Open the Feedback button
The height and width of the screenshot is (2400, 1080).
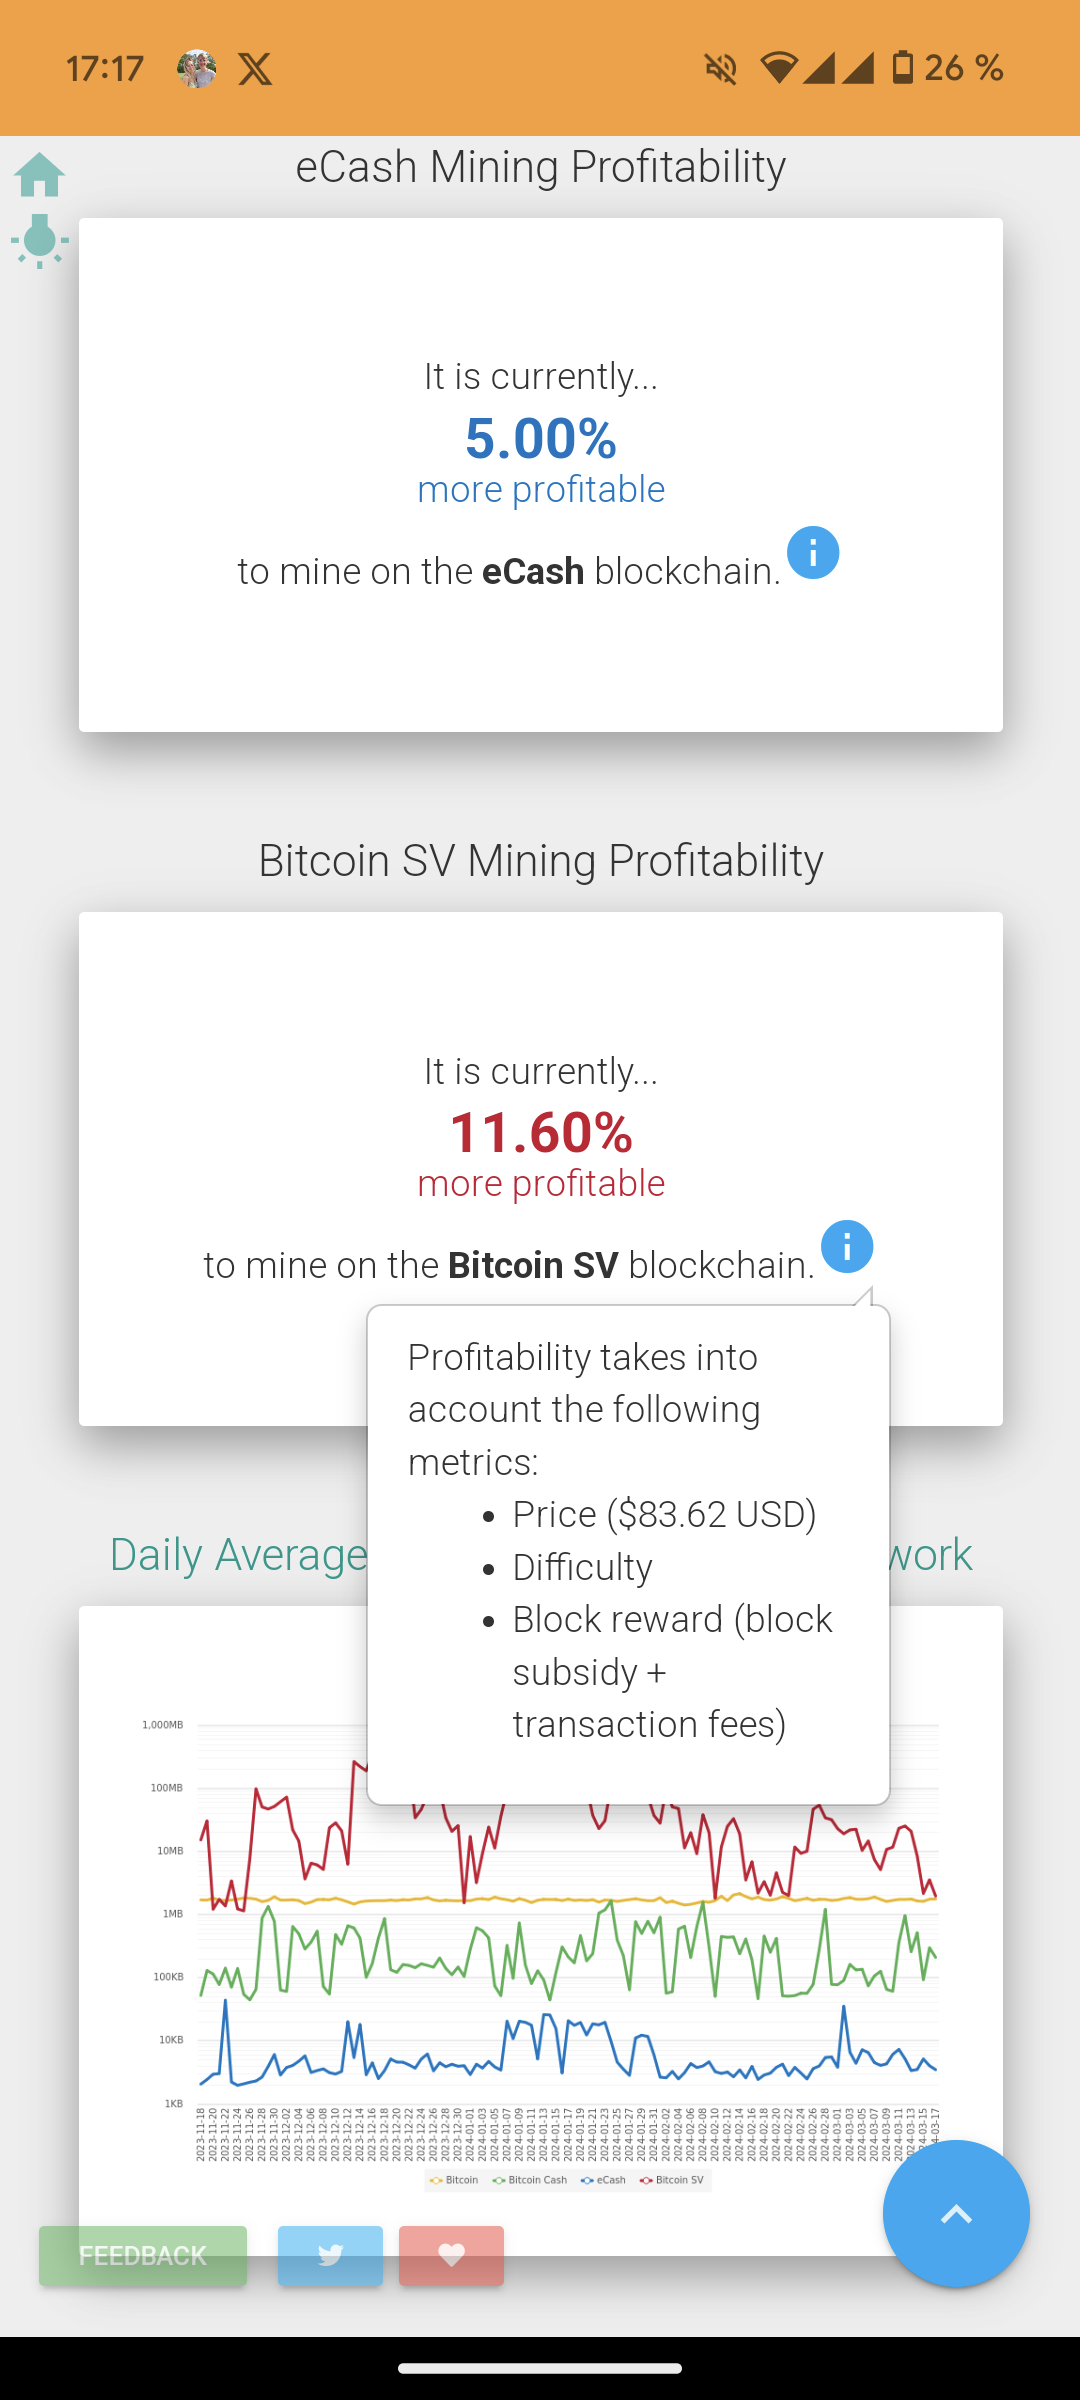point(143,2255)
